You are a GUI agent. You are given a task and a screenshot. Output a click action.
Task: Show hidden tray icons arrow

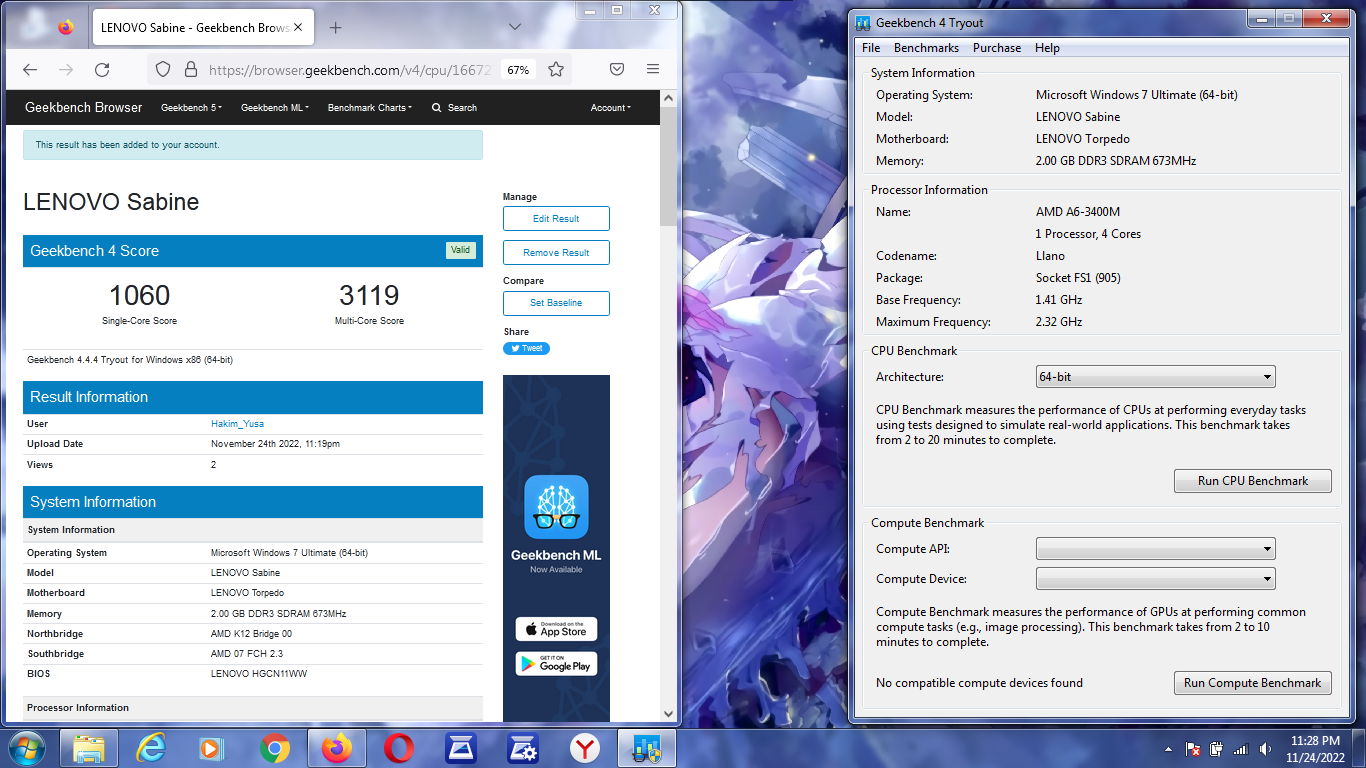point(1169,748)
